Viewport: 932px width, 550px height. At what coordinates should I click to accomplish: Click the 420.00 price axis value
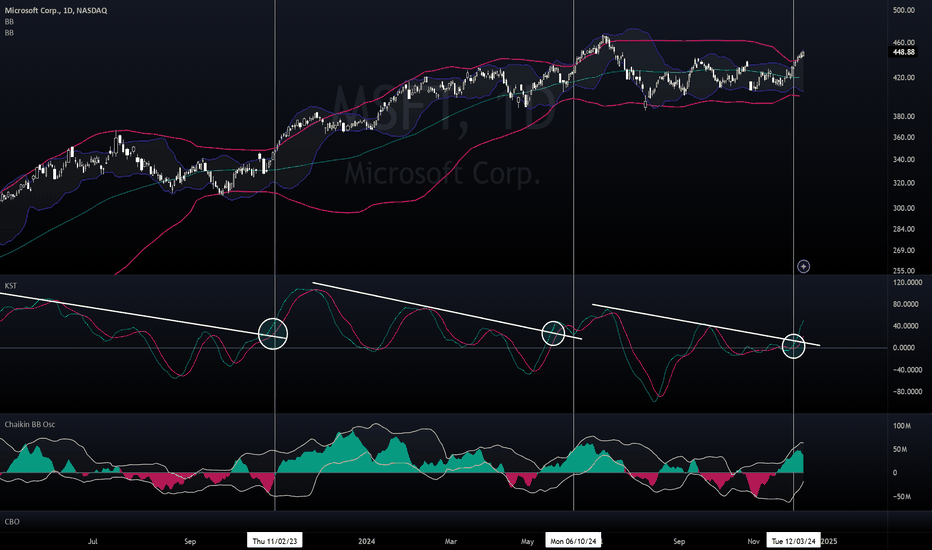(x=903, y=77)
